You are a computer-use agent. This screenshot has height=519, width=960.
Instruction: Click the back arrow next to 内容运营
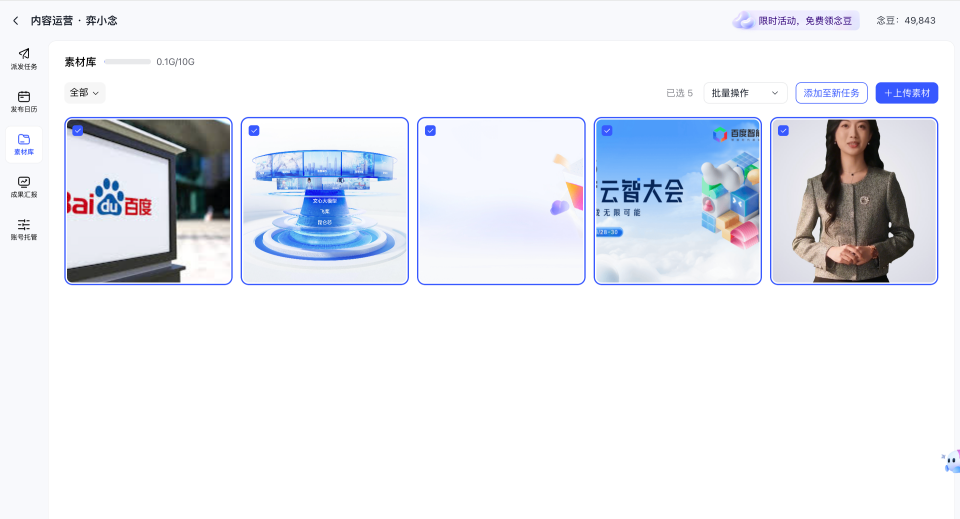[x=15, y=21]
